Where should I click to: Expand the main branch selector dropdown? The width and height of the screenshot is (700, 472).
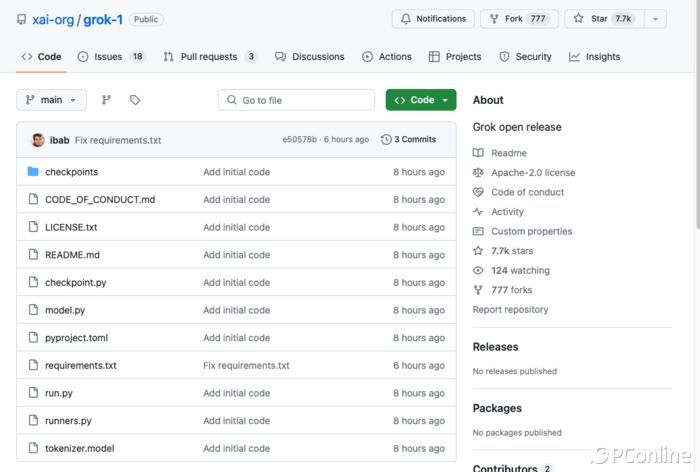(x=51, y=100)
